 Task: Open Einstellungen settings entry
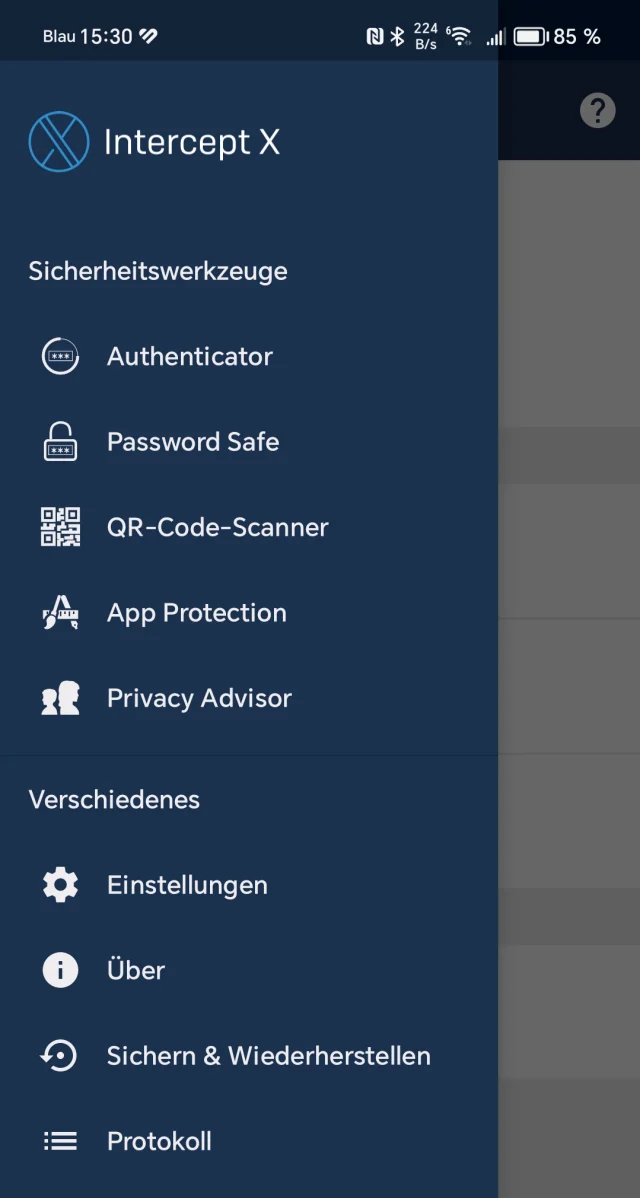click(187, 885)
